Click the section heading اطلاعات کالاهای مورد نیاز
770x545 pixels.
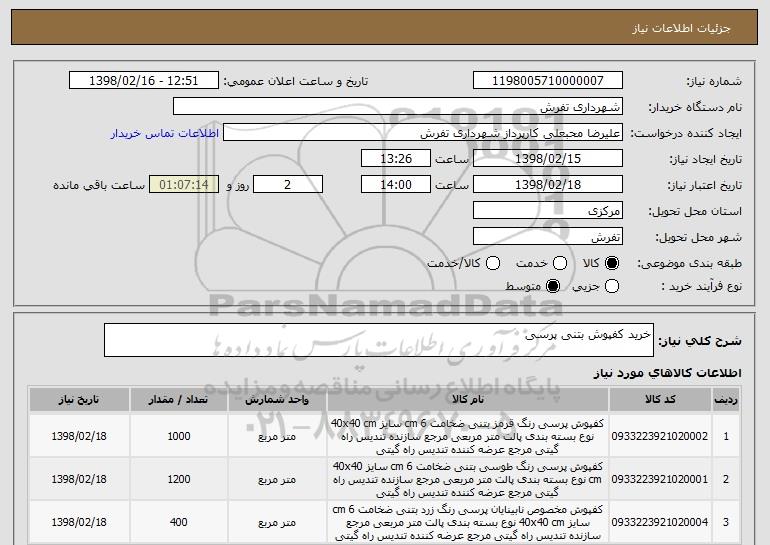click(x=667, y=373)
